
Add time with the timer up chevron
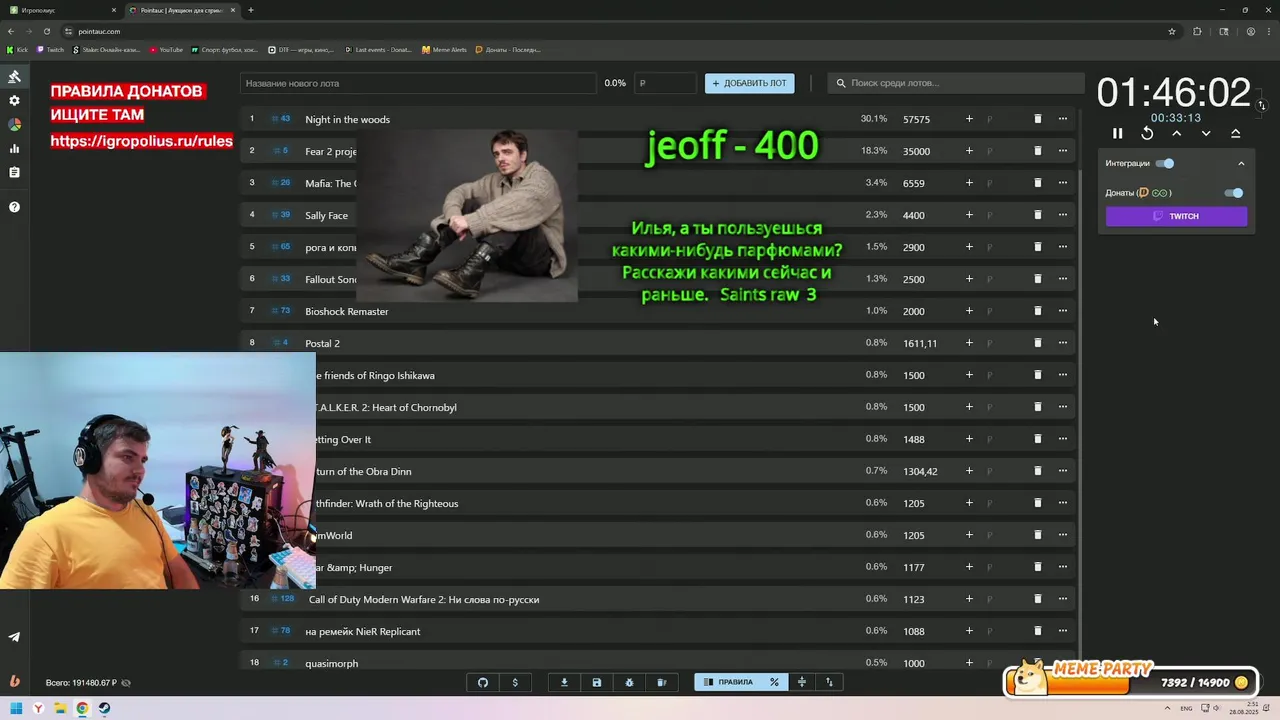click(x=1177, y=133)
